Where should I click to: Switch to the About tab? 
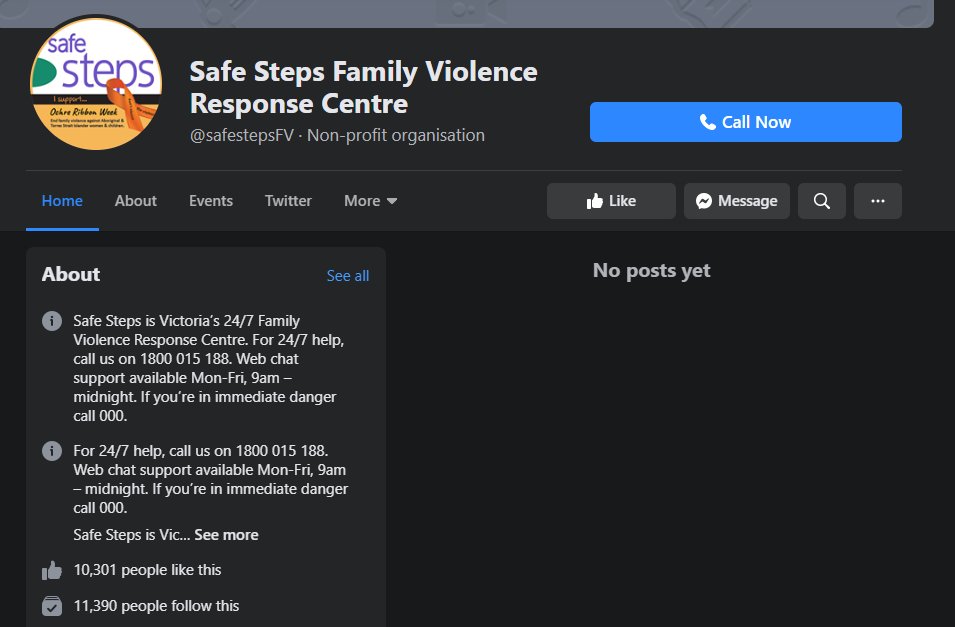tap(135, 200)
